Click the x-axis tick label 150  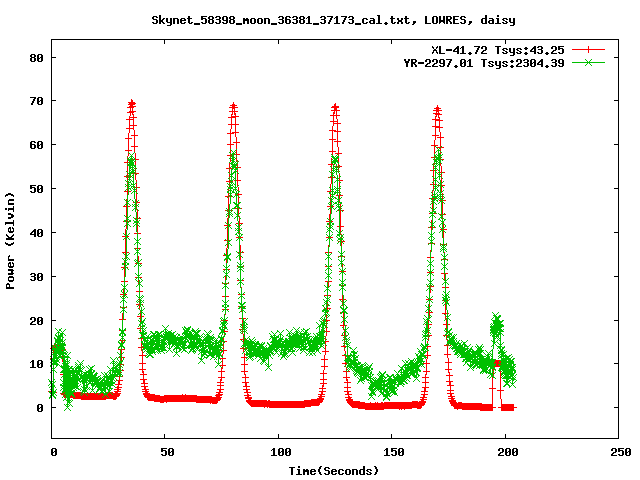pyautogui.click(x=394, y=452)
